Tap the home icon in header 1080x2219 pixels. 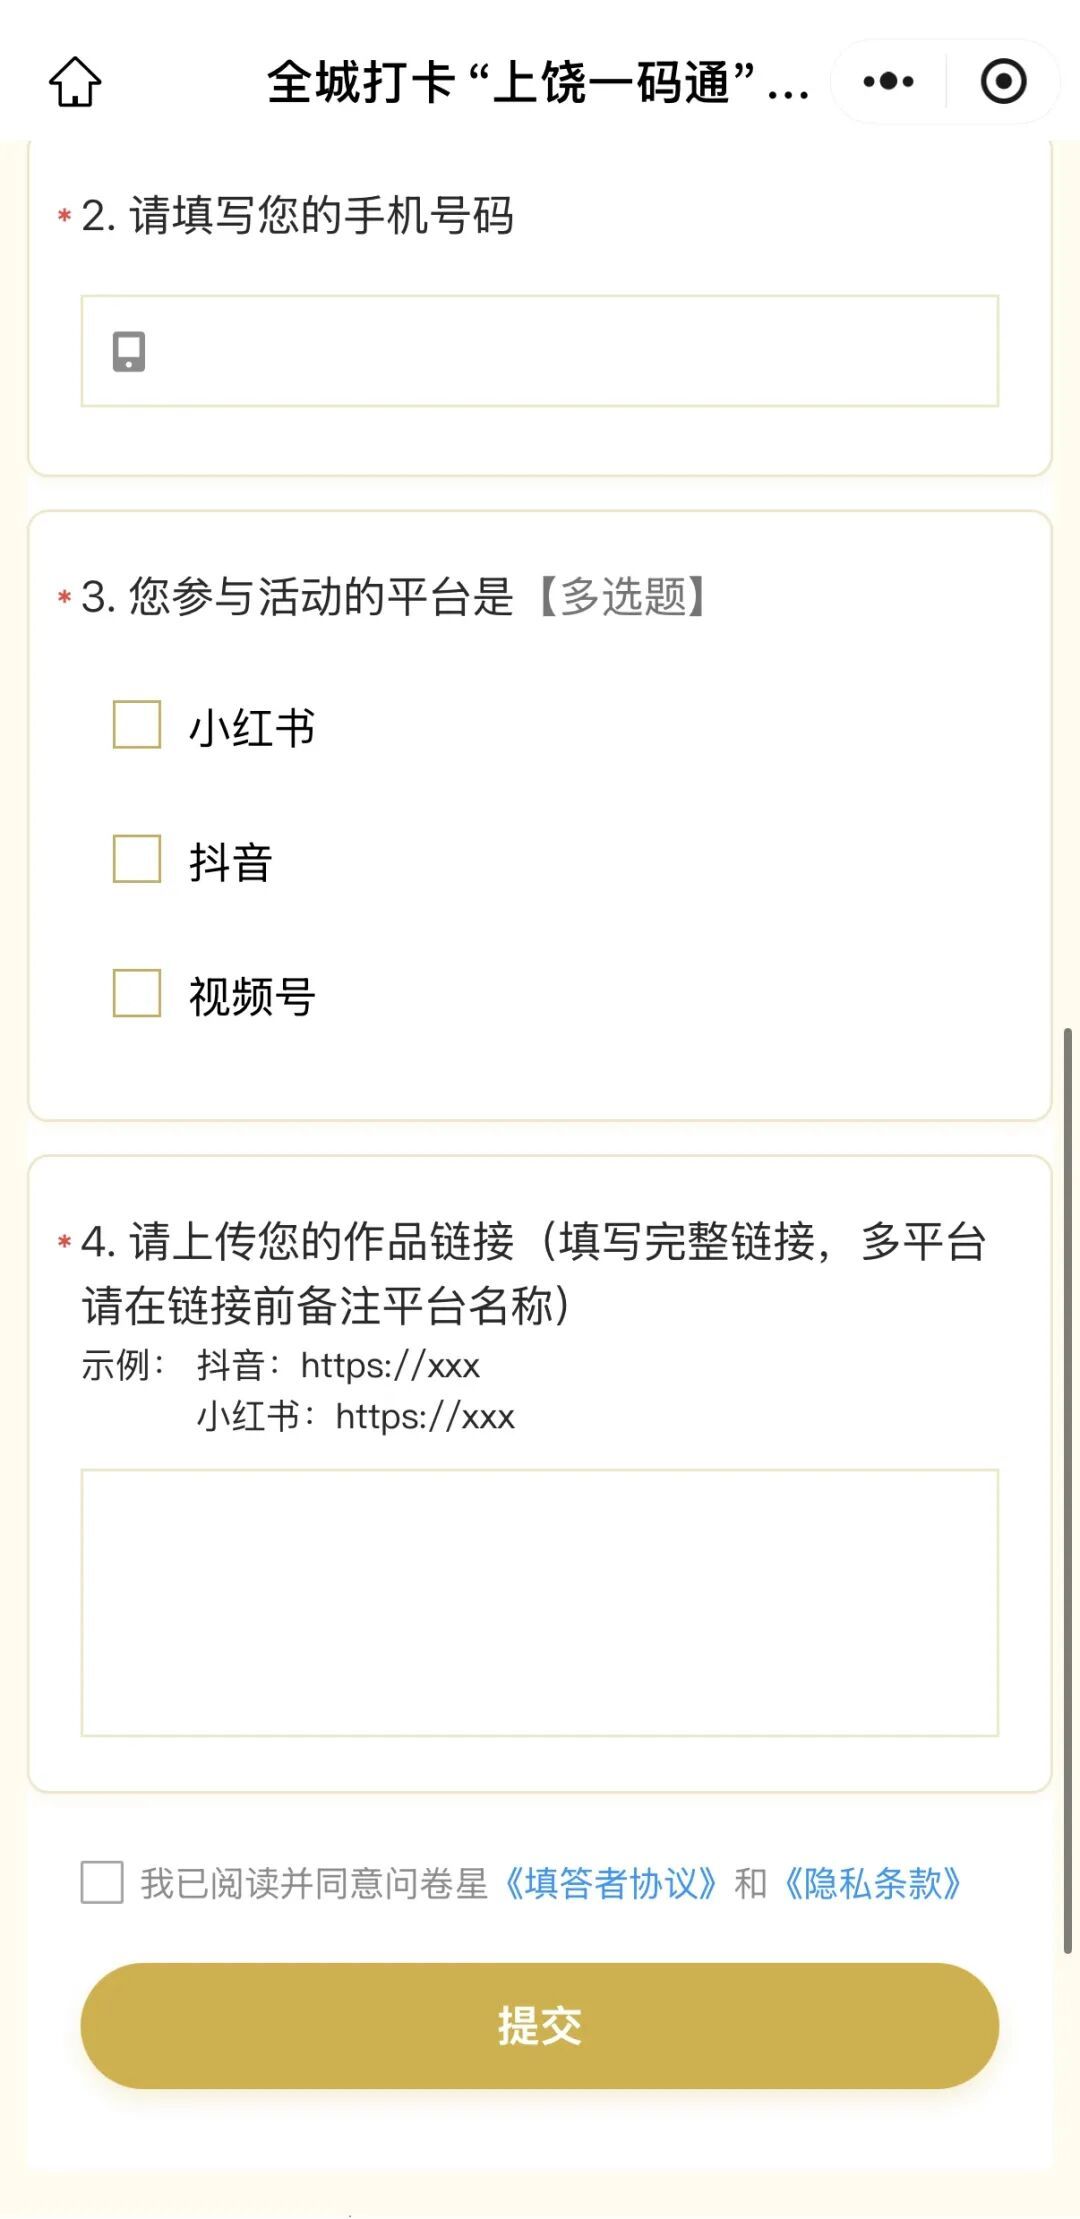pos(76,81)
